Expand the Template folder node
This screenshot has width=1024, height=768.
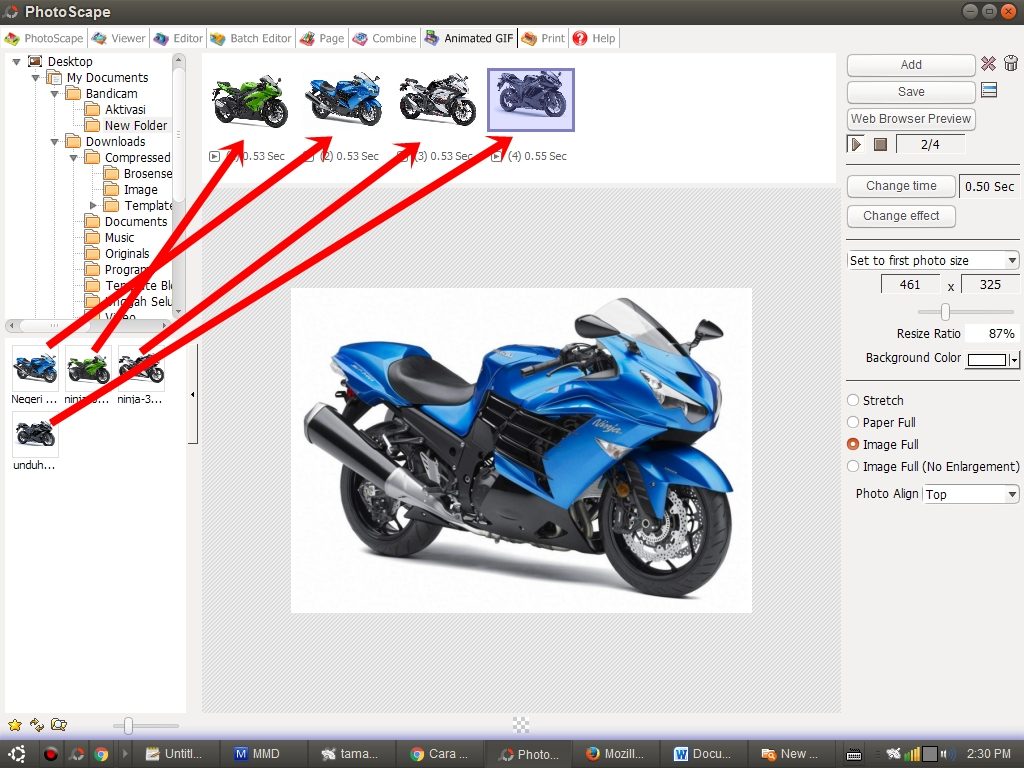pos(93,206)
